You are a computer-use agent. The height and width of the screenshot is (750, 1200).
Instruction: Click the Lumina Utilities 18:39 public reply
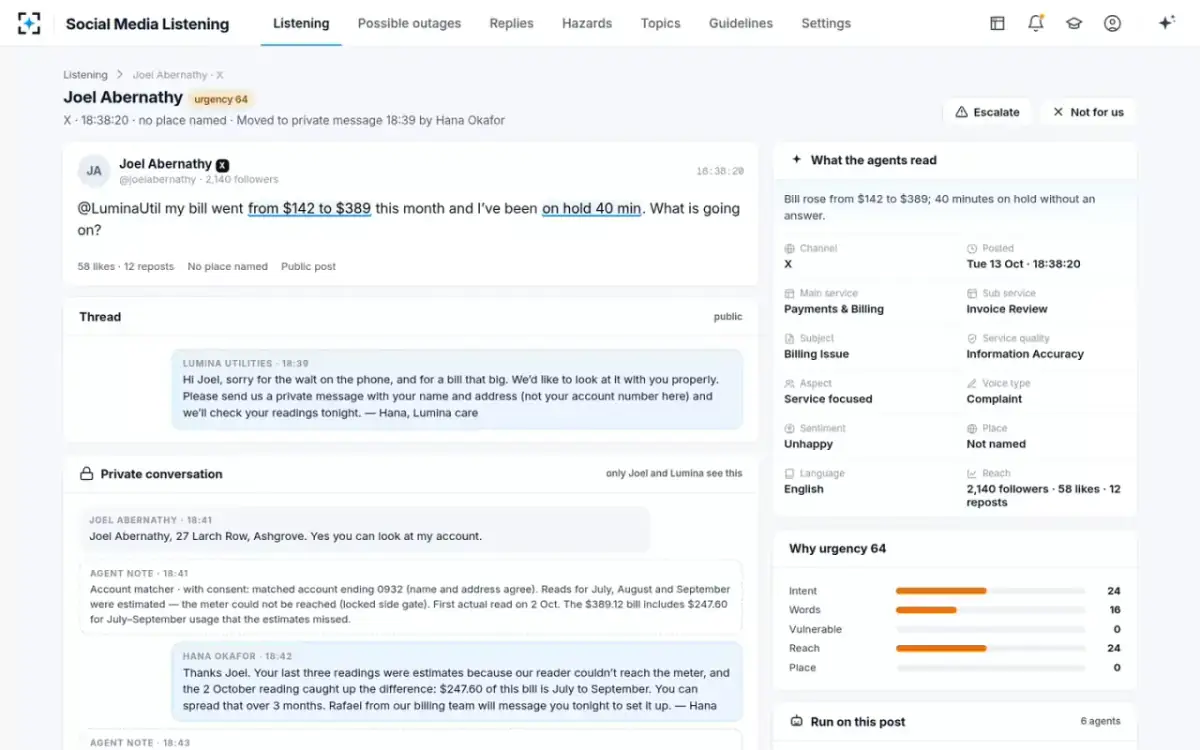(457, 389)
